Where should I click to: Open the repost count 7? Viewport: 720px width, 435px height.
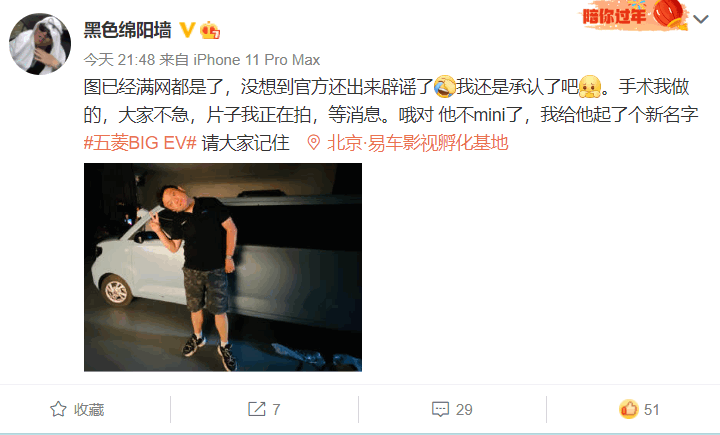(x=276, y=409)
